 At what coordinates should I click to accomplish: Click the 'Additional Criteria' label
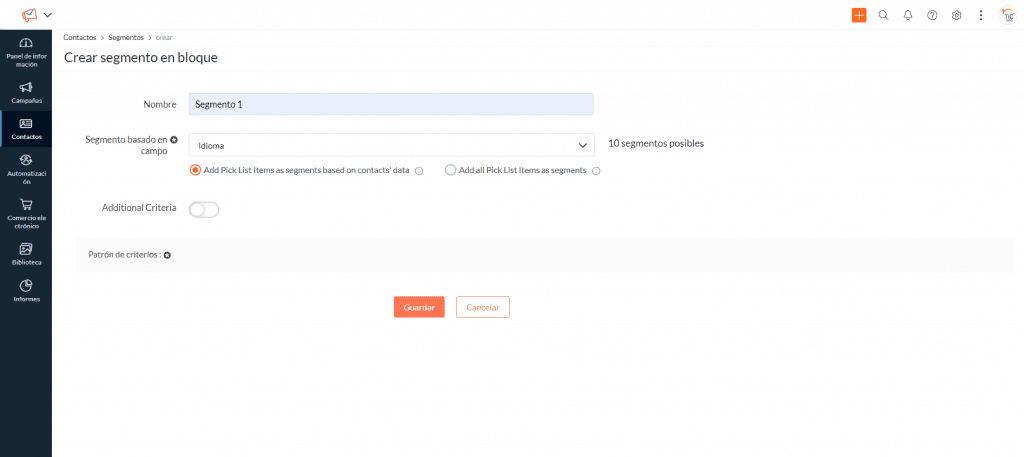139,208
